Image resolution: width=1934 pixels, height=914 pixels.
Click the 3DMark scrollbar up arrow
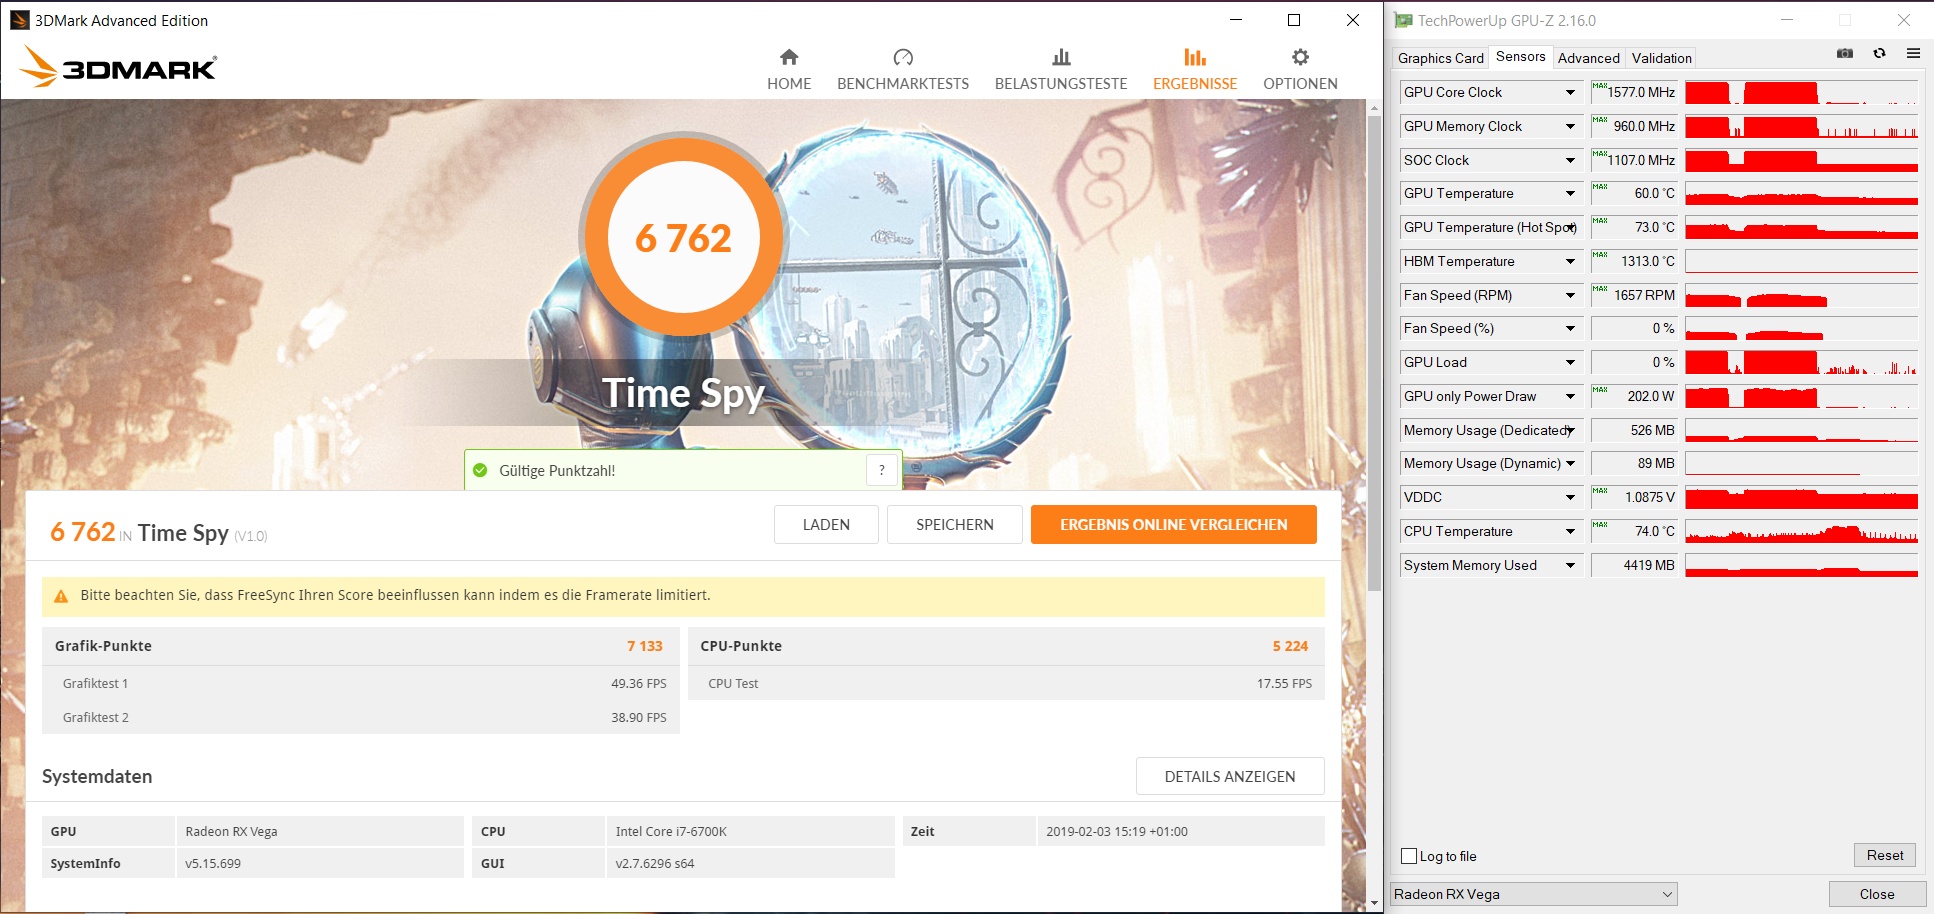click(1374, 107)
